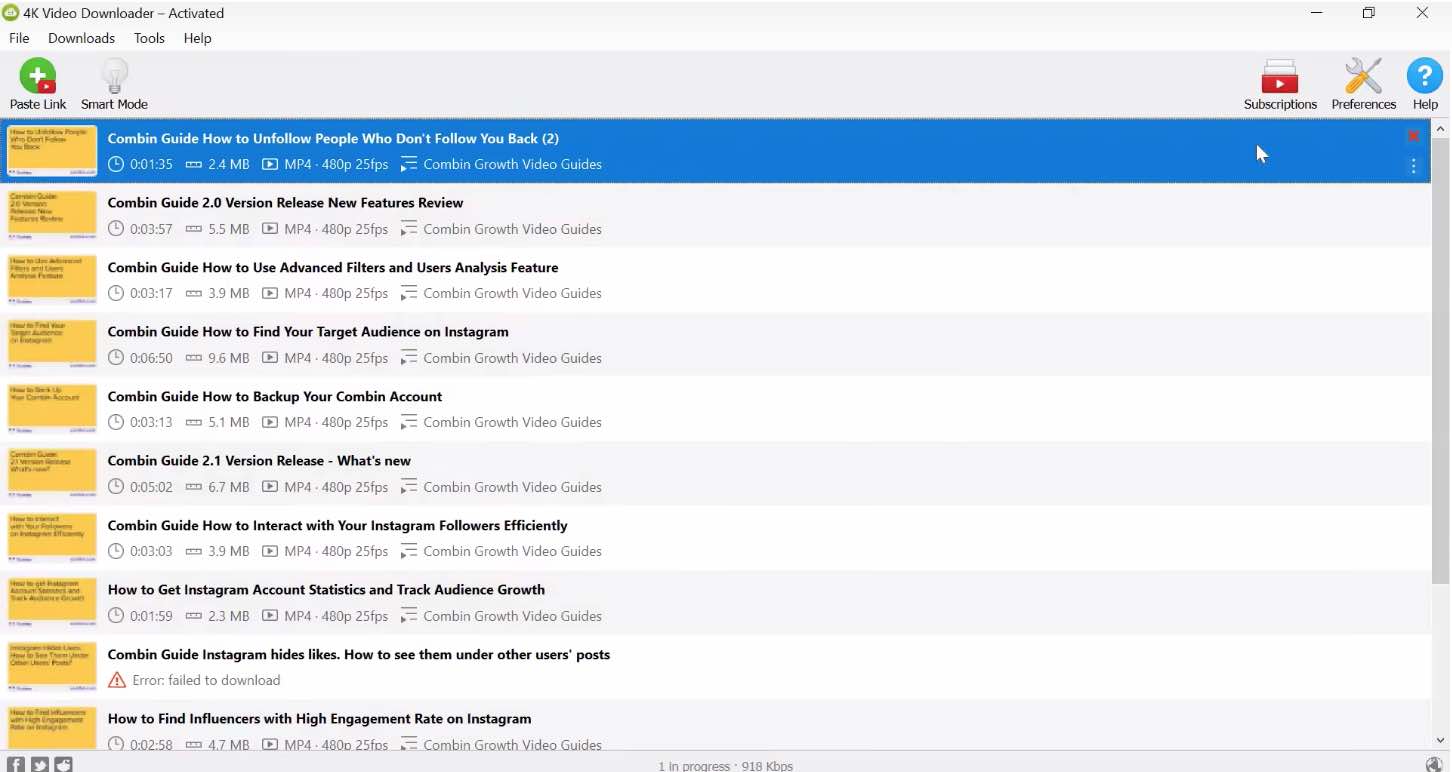The image size is (1452, 772).
Task: Select the Backup Your Combin Account video
Action: [275, 396]
